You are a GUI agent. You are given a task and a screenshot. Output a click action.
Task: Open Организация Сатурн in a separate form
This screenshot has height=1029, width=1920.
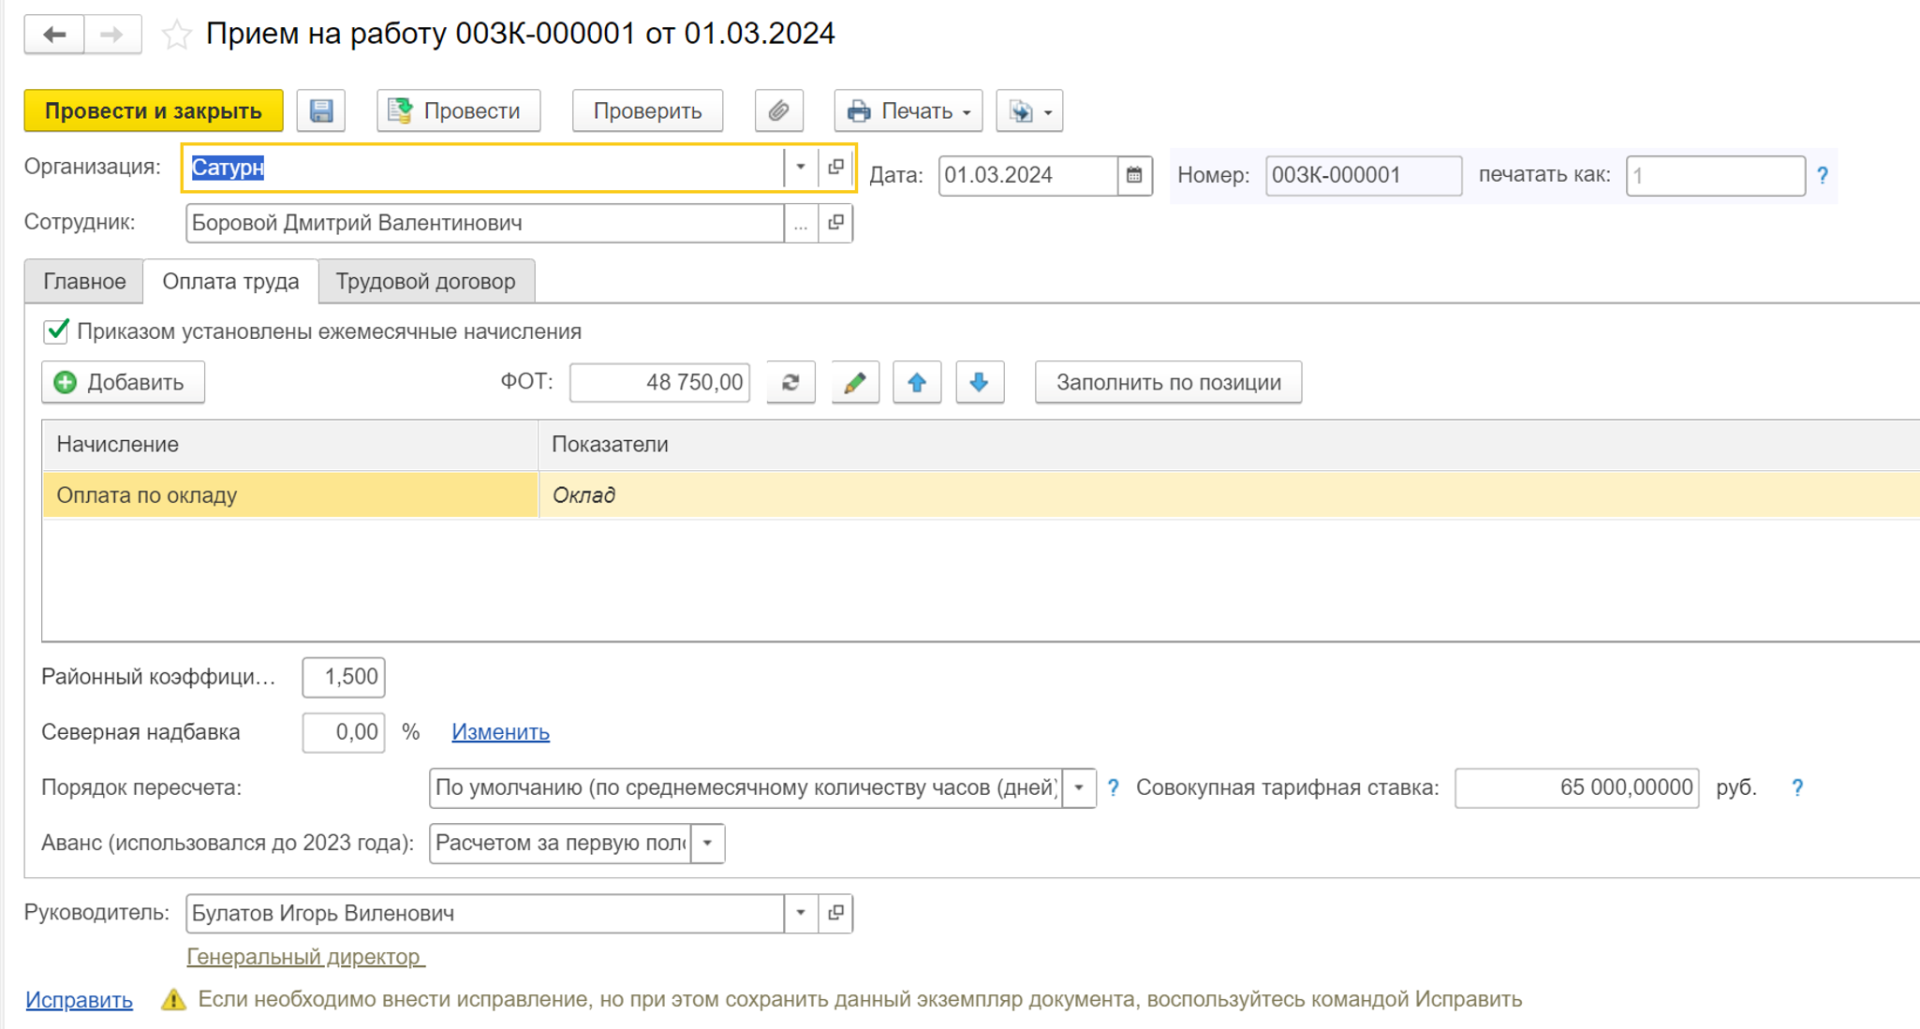(836, 167)
